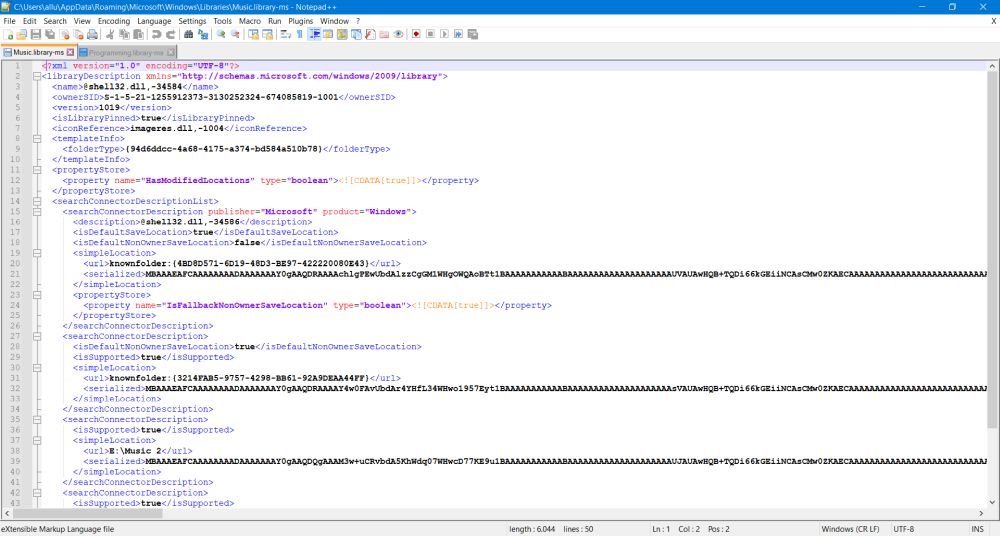Enable synchronized horizontal scrolling icon
The height and width of the screenshot is (536, 1000).
(x=267, y=34)
